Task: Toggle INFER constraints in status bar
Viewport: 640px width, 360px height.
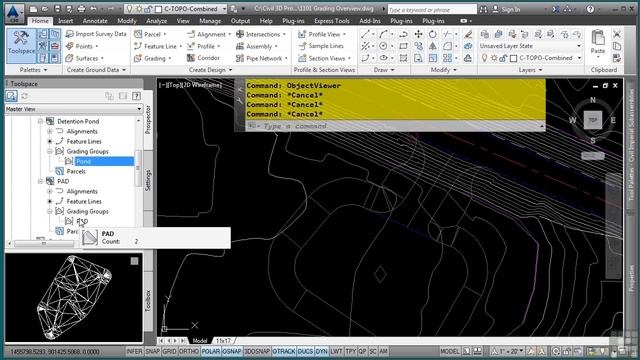Action: pos(134,351)
